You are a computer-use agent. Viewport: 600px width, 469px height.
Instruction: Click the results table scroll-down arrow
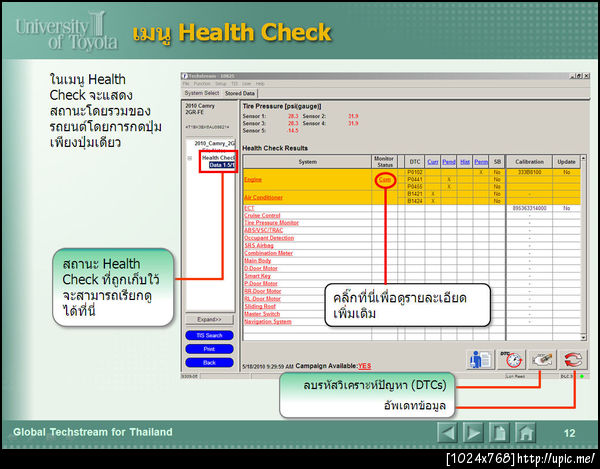(584, 337)
